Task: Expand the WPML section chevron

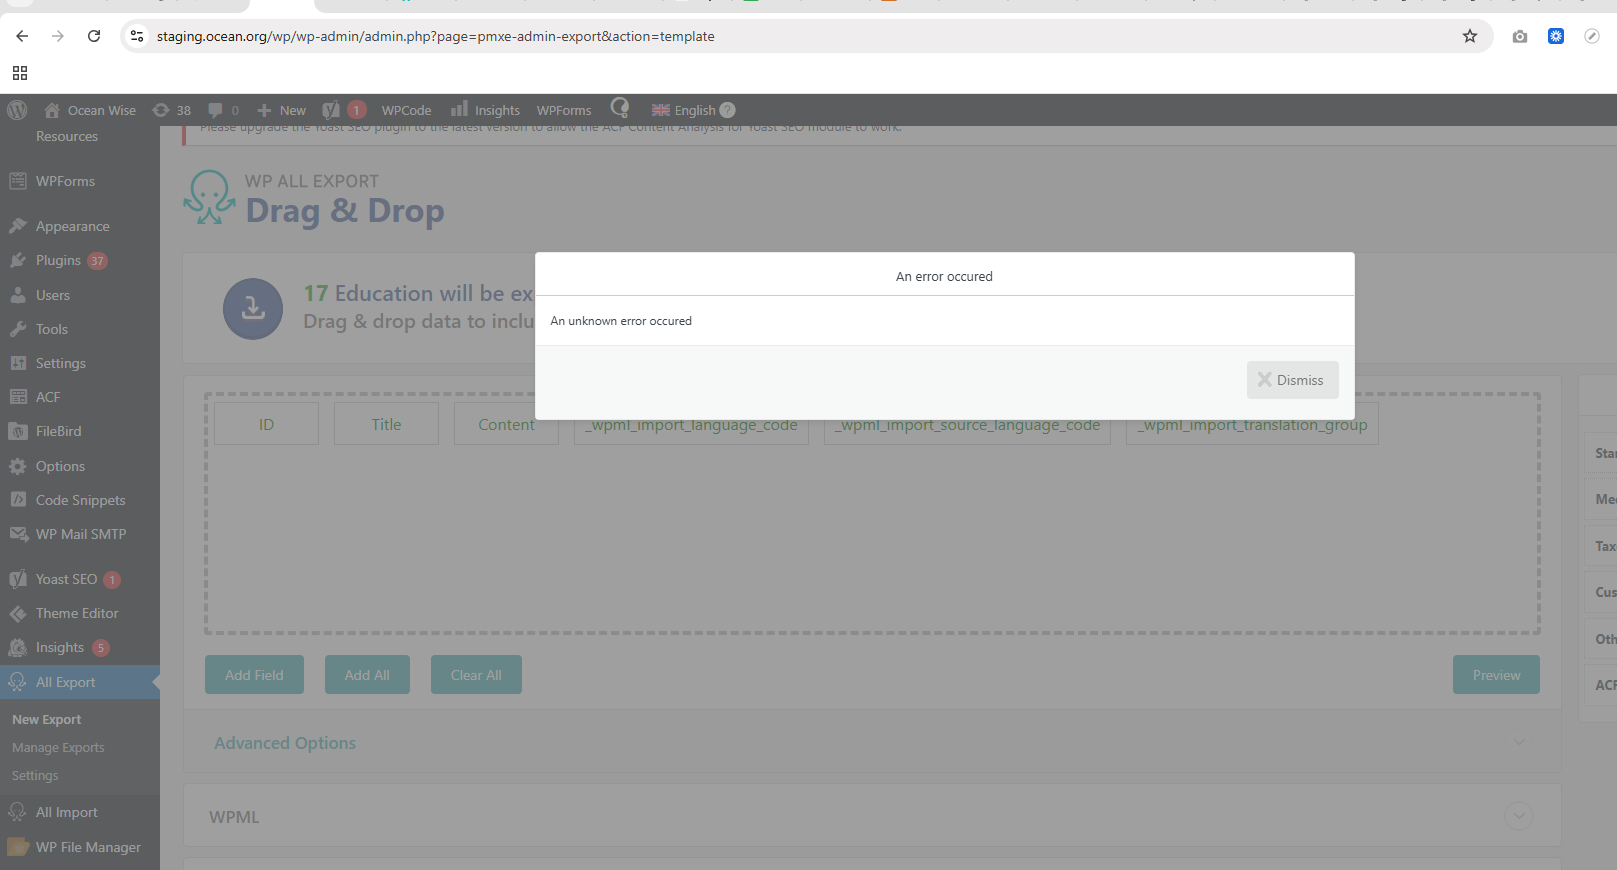Action: 1518,816
